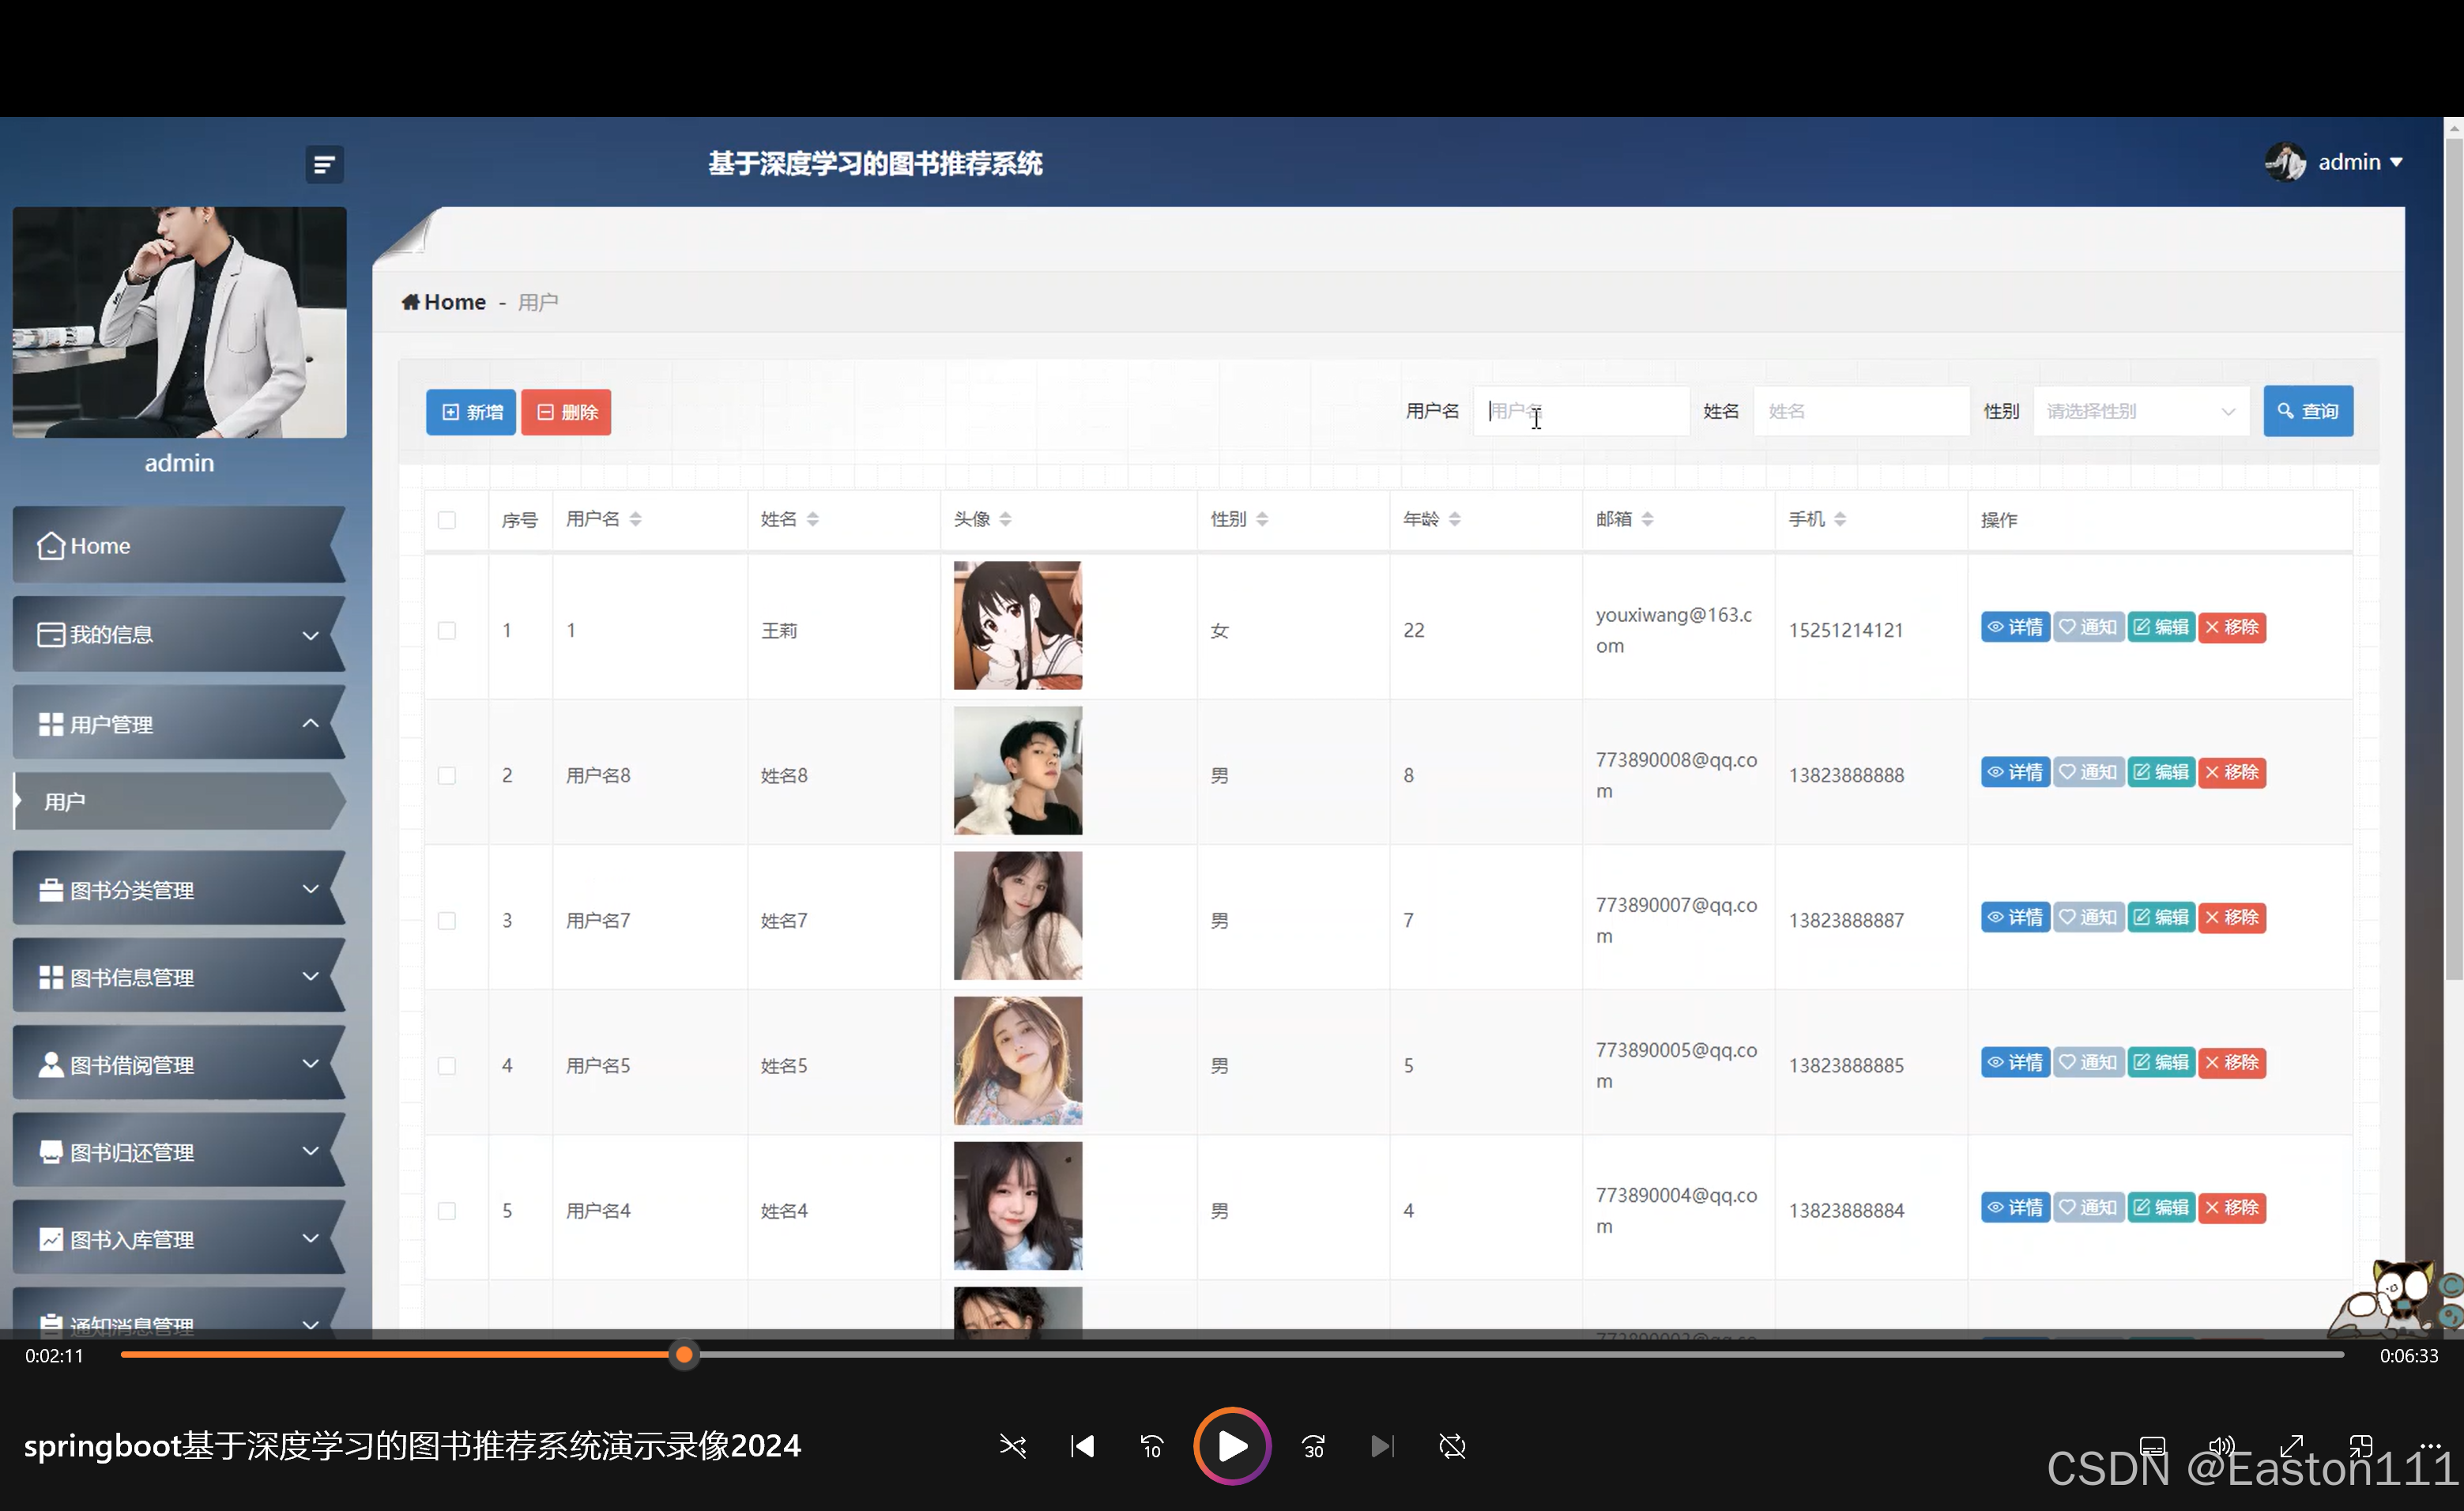Open the 性别 gender dropdown

2141,411
